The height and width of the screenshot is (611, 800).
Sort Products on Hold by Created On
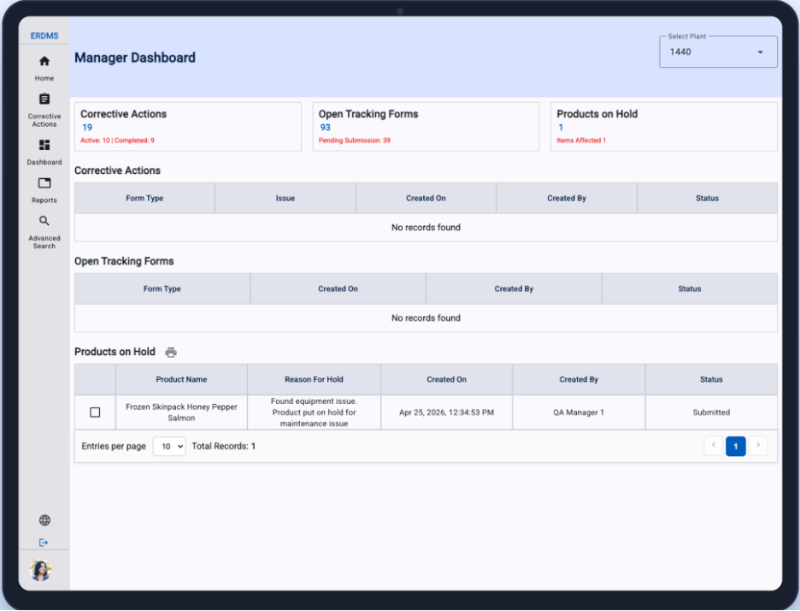[x=446, y=379]
